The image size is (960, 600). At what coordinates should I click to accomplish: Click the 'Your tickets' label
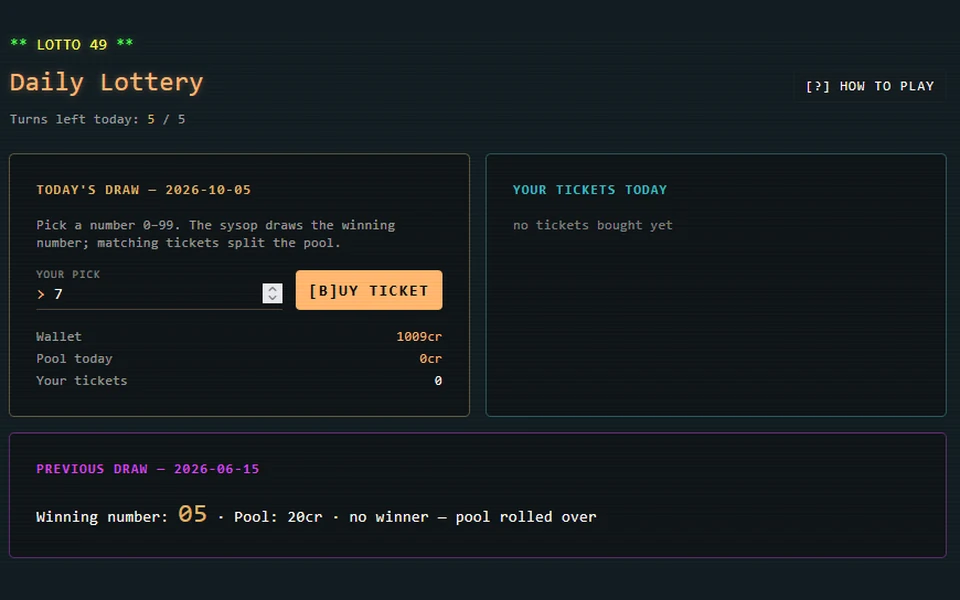coord(81,381)
